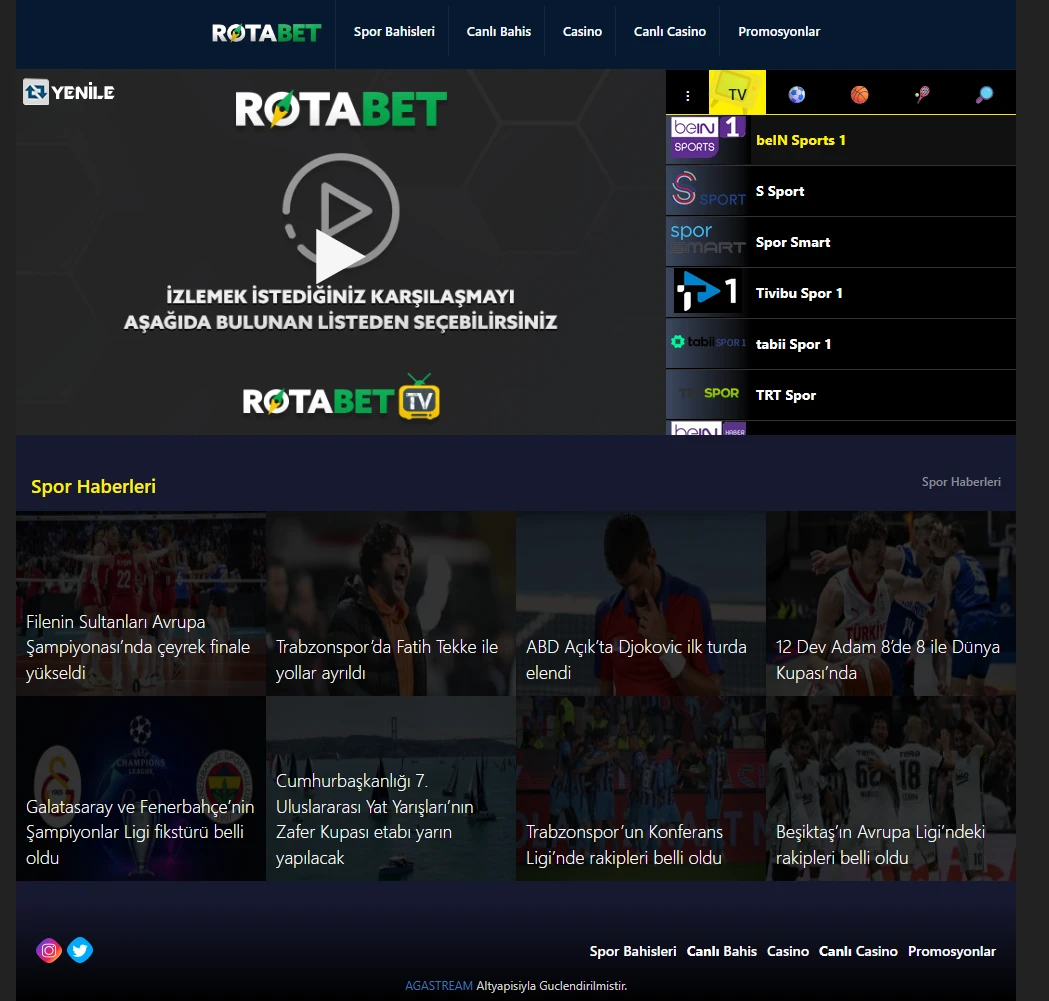Switch to the tennis matches tab
This screenshot has height=1001, width=1049.
coord(922,94)
